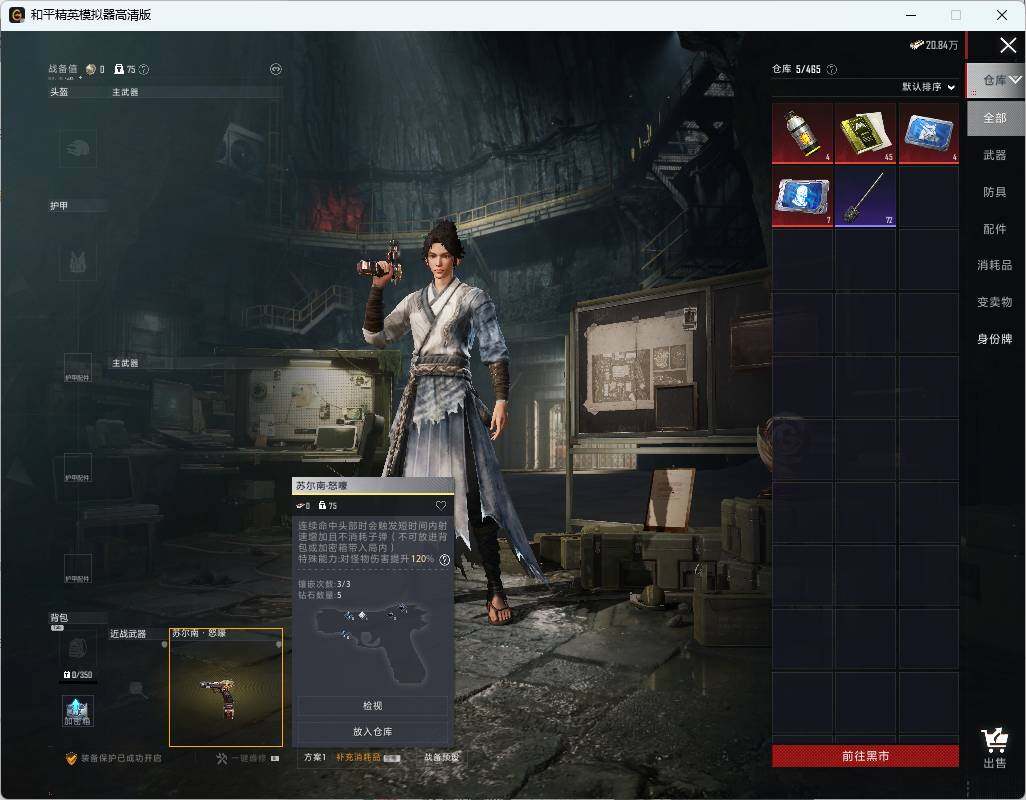Click the help icon next to 战备值 75
Image resolution: width=1026 pixels, height=800 pixels.
[144, 69]
